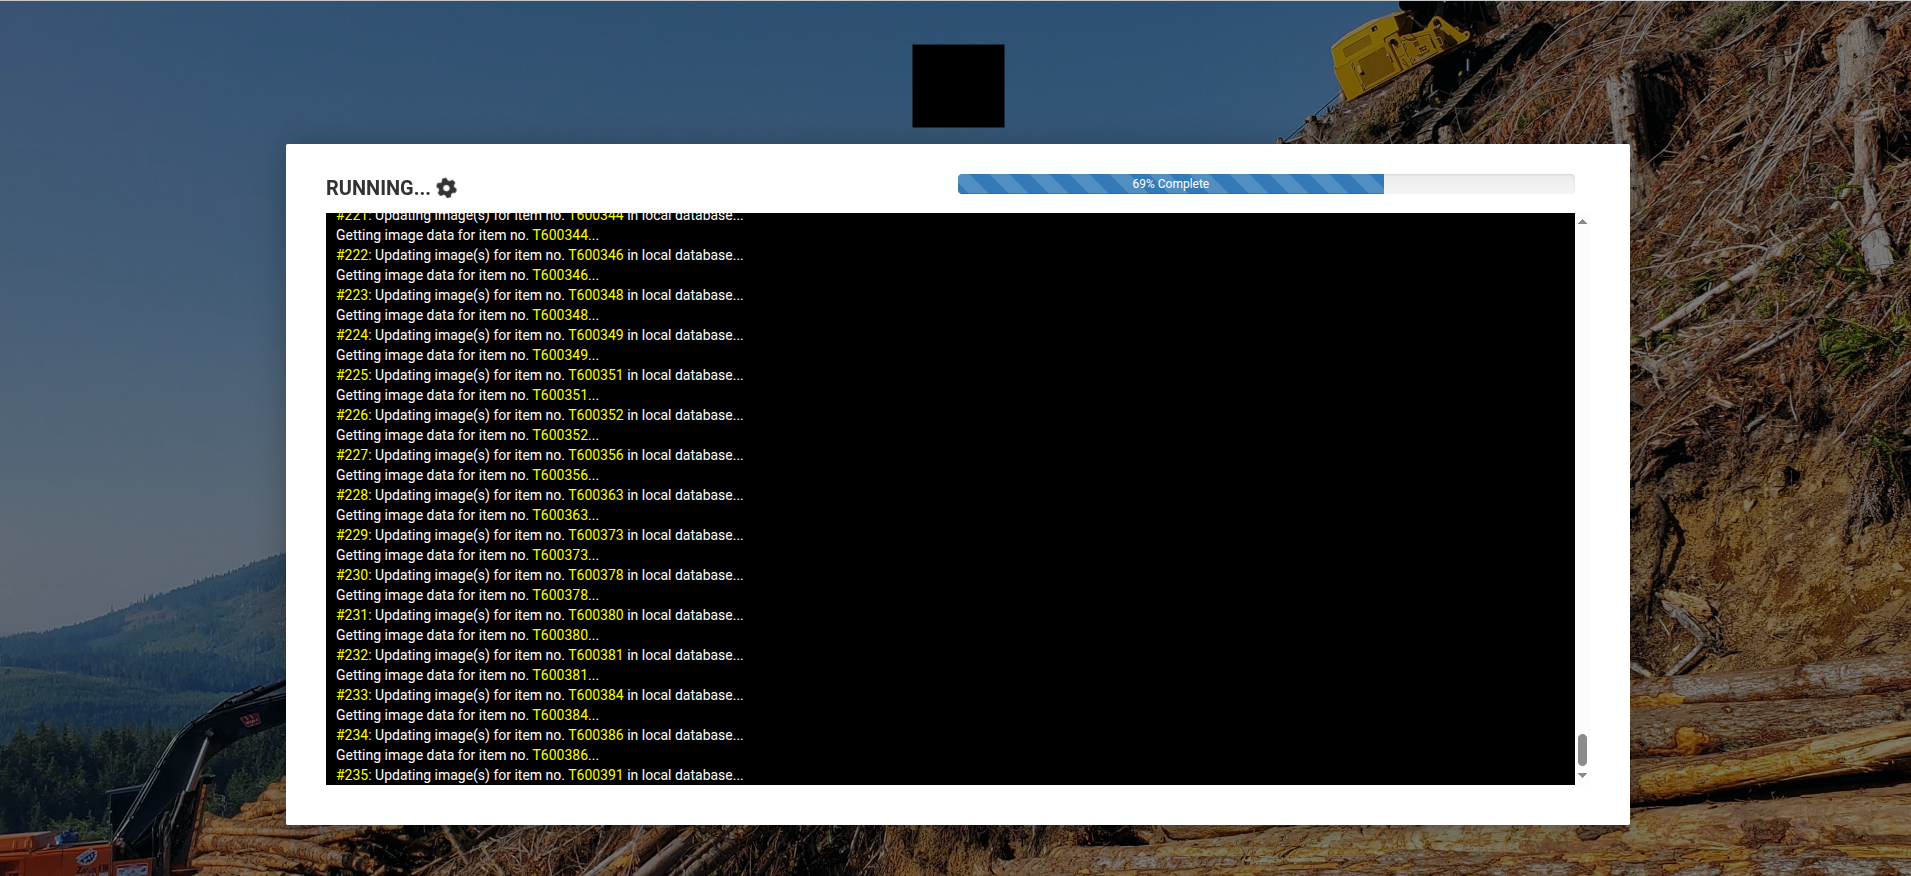Click the scrollbar down arrow in log panel
The image size is (1911, 876).
pos(1582,776)
